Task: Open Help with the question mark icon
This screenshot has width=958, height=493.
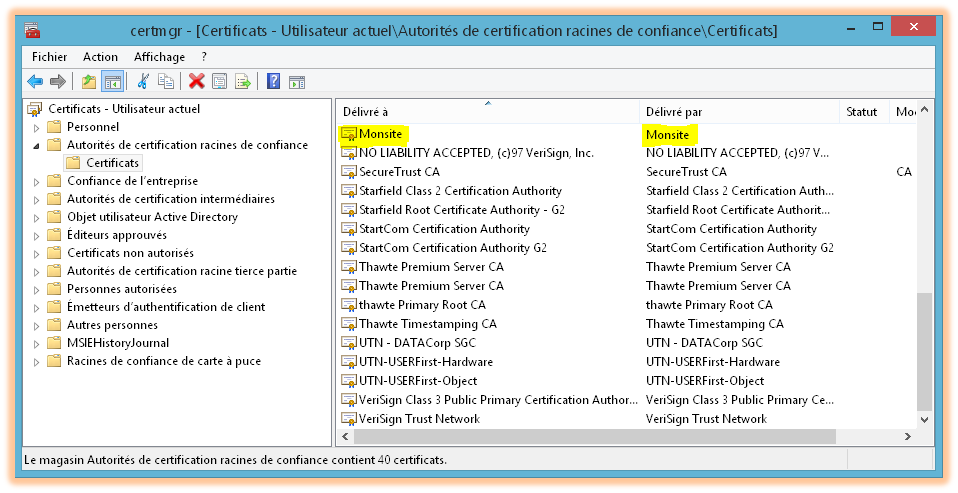Action: [x=274, y=81]
